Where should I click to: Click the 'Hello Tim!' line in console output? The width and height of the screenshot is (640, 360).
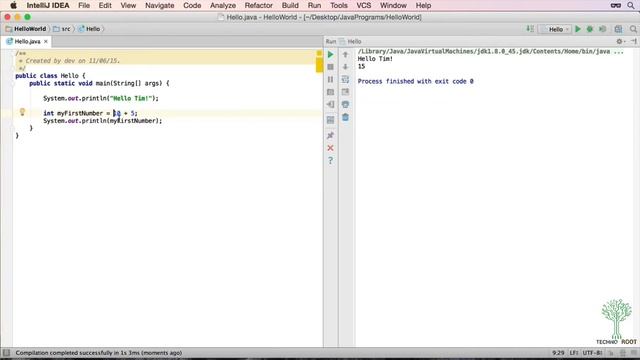(375, 59)
